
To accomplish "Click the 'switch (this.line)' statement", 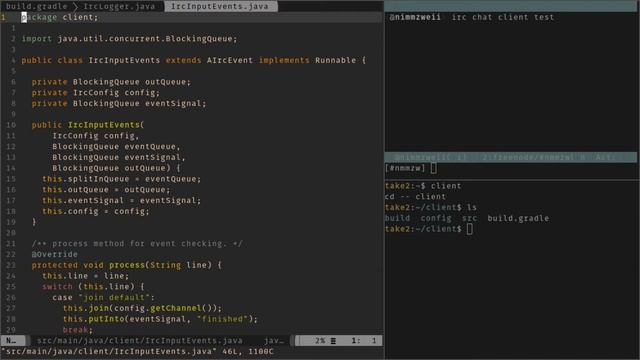I will (93, 287).
